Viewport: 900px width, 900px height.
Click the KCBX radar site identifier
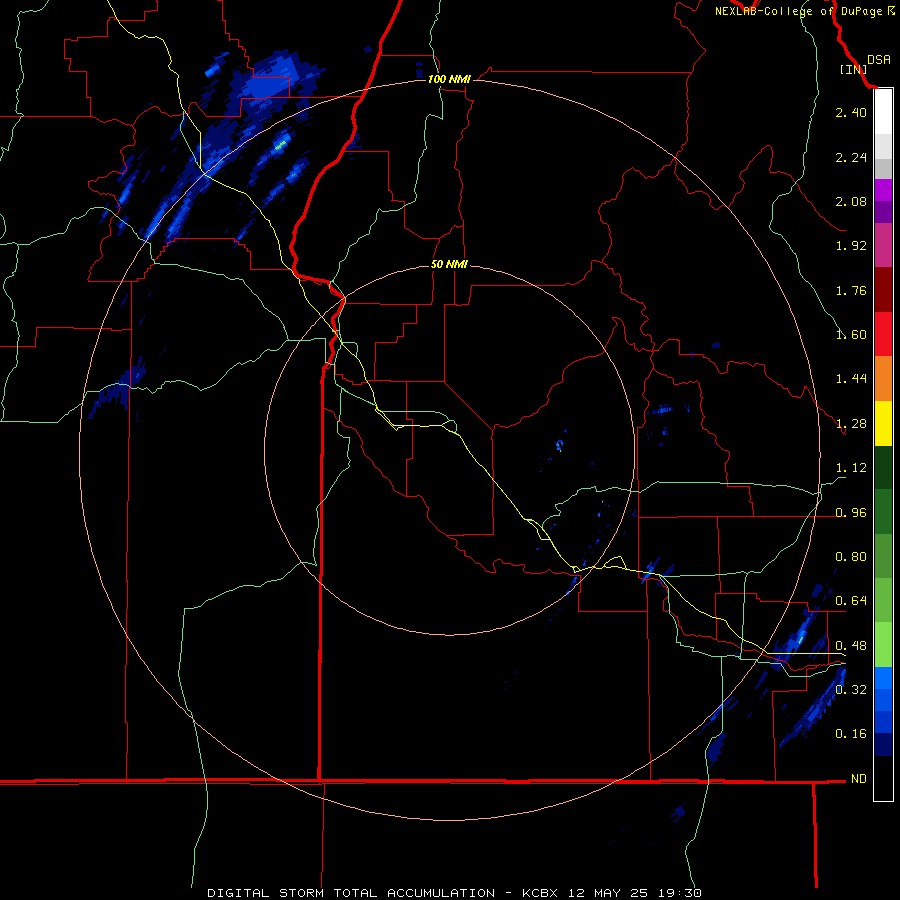coord(542,893)
